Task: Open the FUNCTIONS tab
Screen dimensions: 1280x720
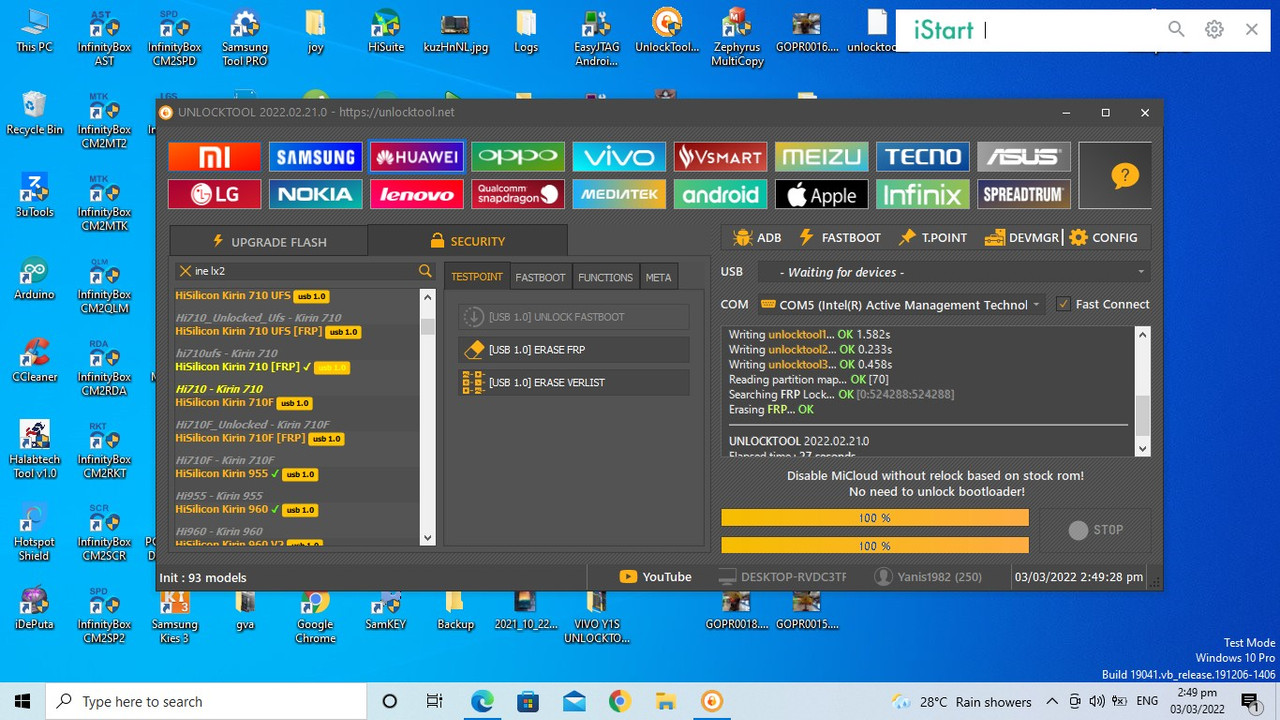Action: [605, 277]
